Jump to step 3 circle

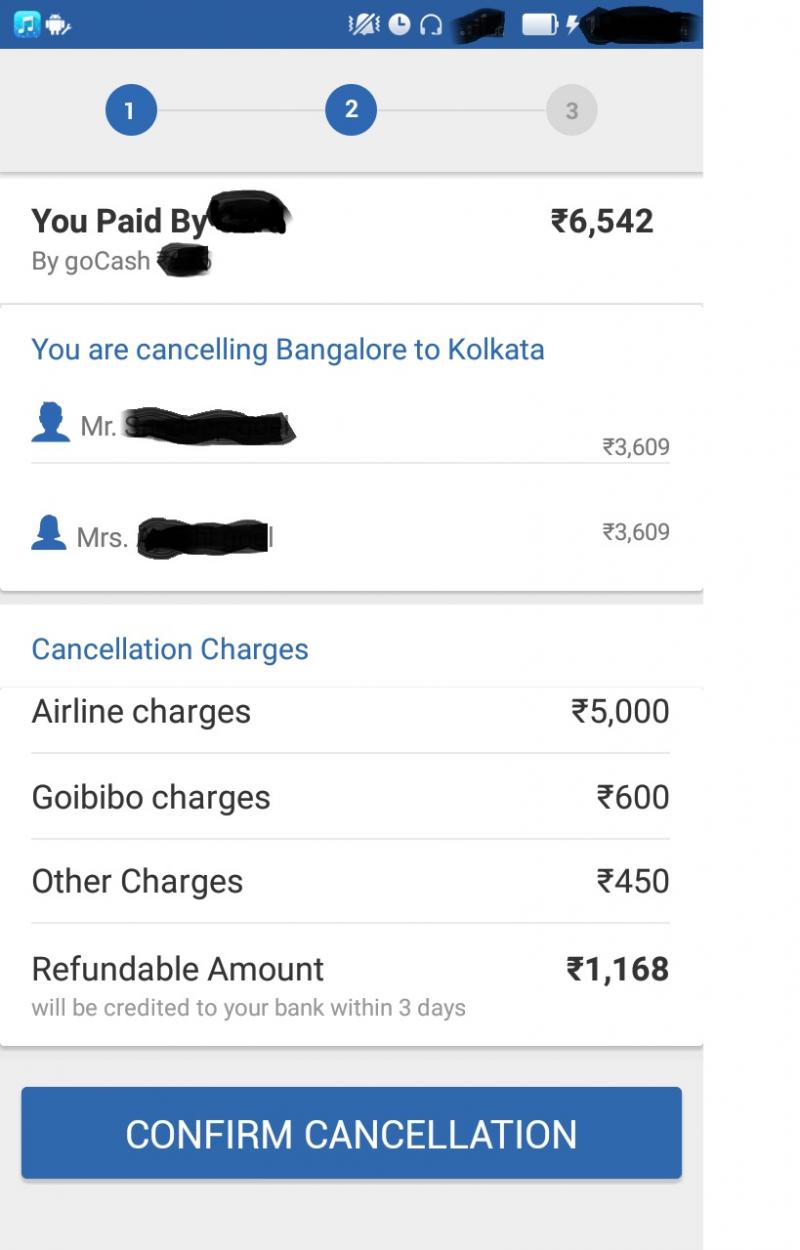click(572, 110)
